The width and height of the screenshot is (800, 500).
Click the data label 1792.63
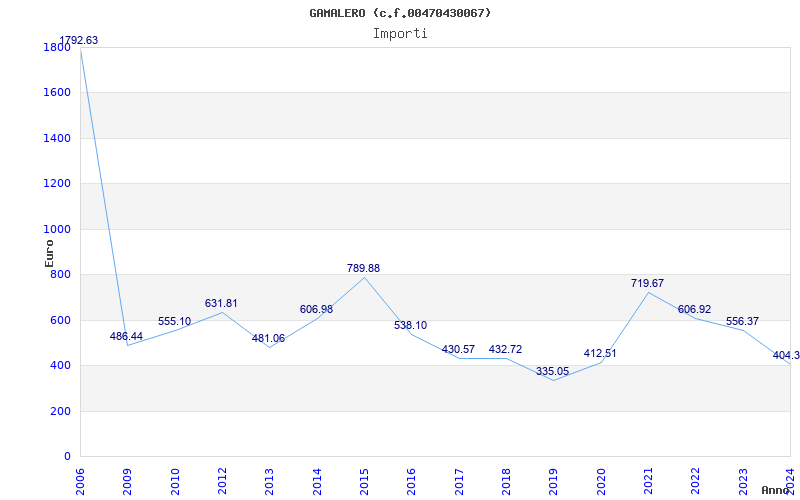click(79, 40)
